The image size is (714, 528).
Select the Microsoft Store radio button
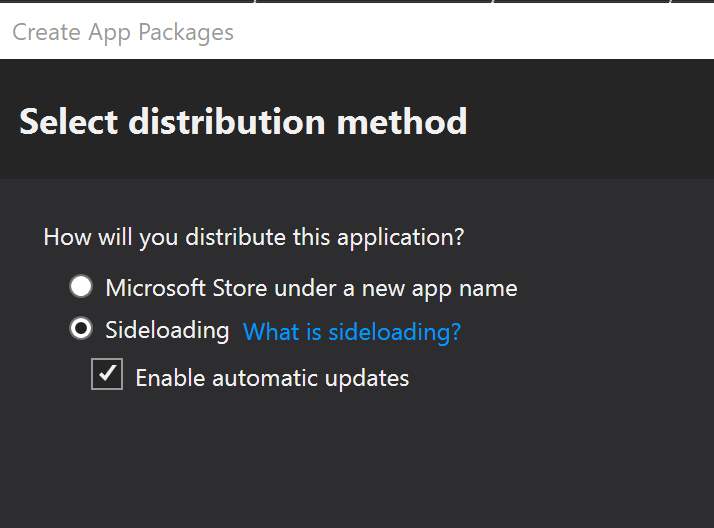(81, 288)
